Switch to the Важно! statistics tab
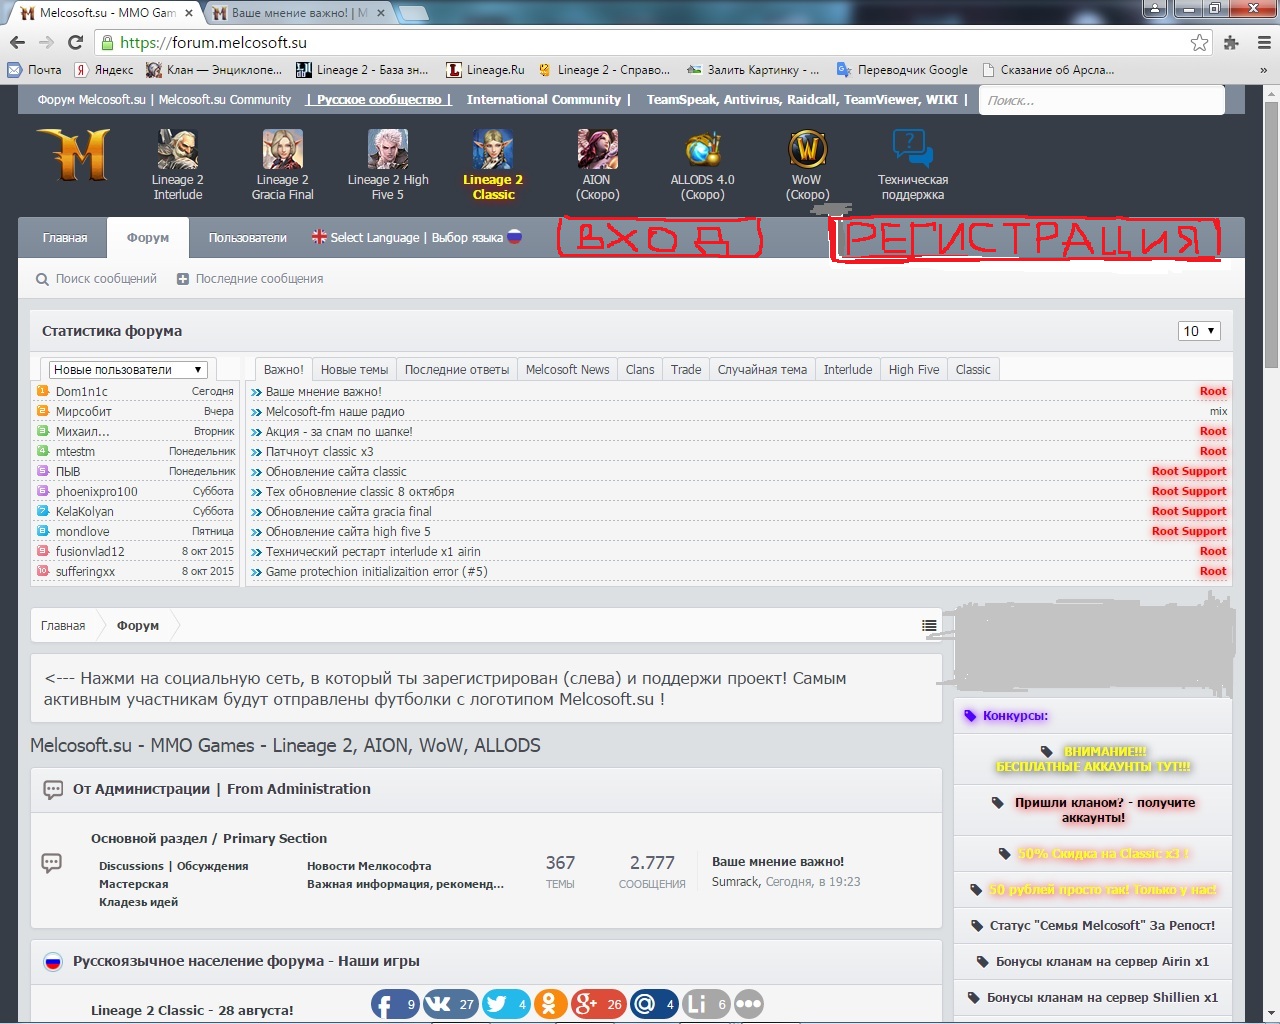This screenshot has width=1280, height=1024. click(x=284, y=369)
